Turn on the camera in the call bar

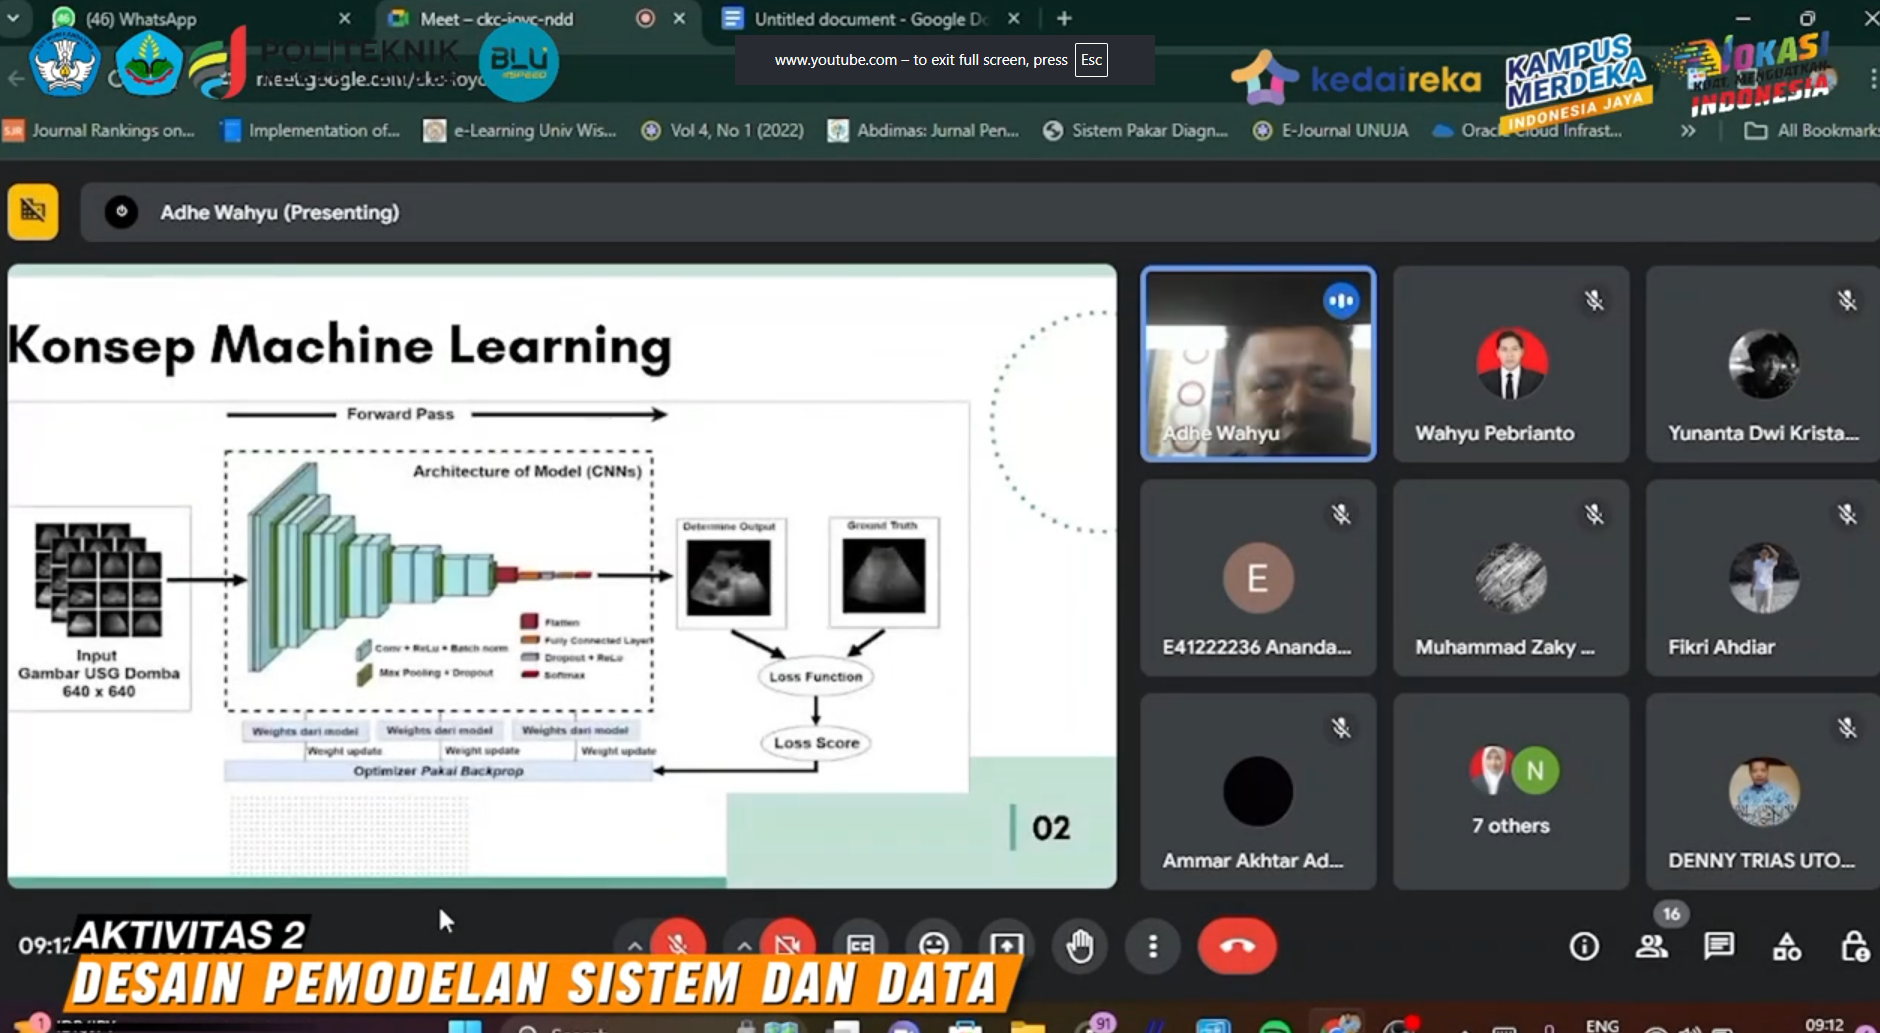pos(788,943)
